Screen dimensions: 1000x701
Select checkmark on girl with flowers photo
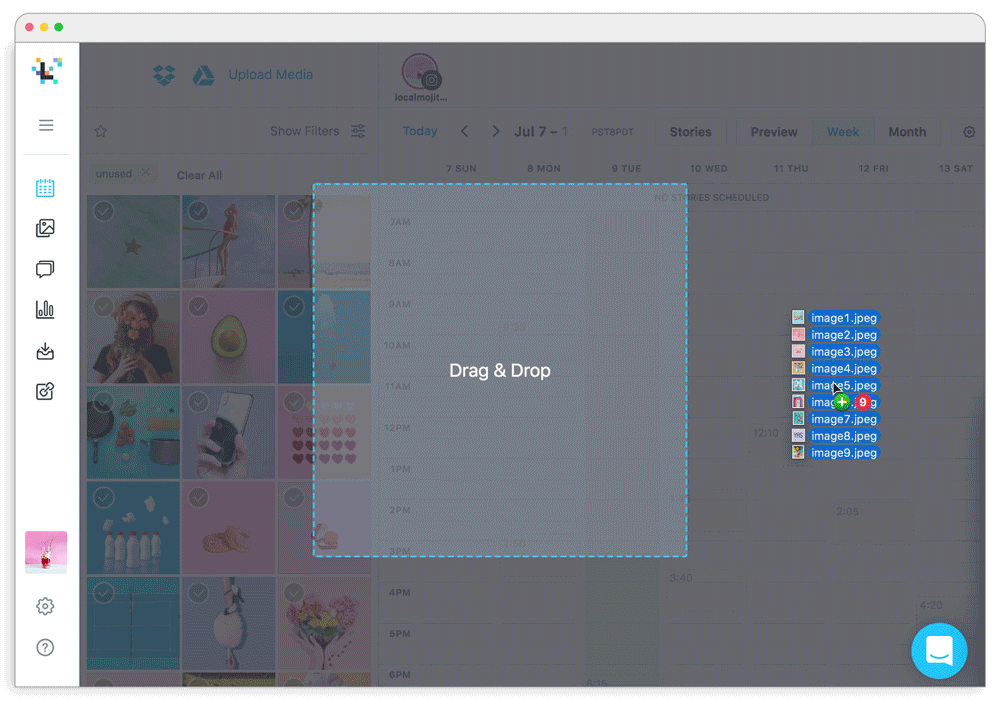coord(103,306)
